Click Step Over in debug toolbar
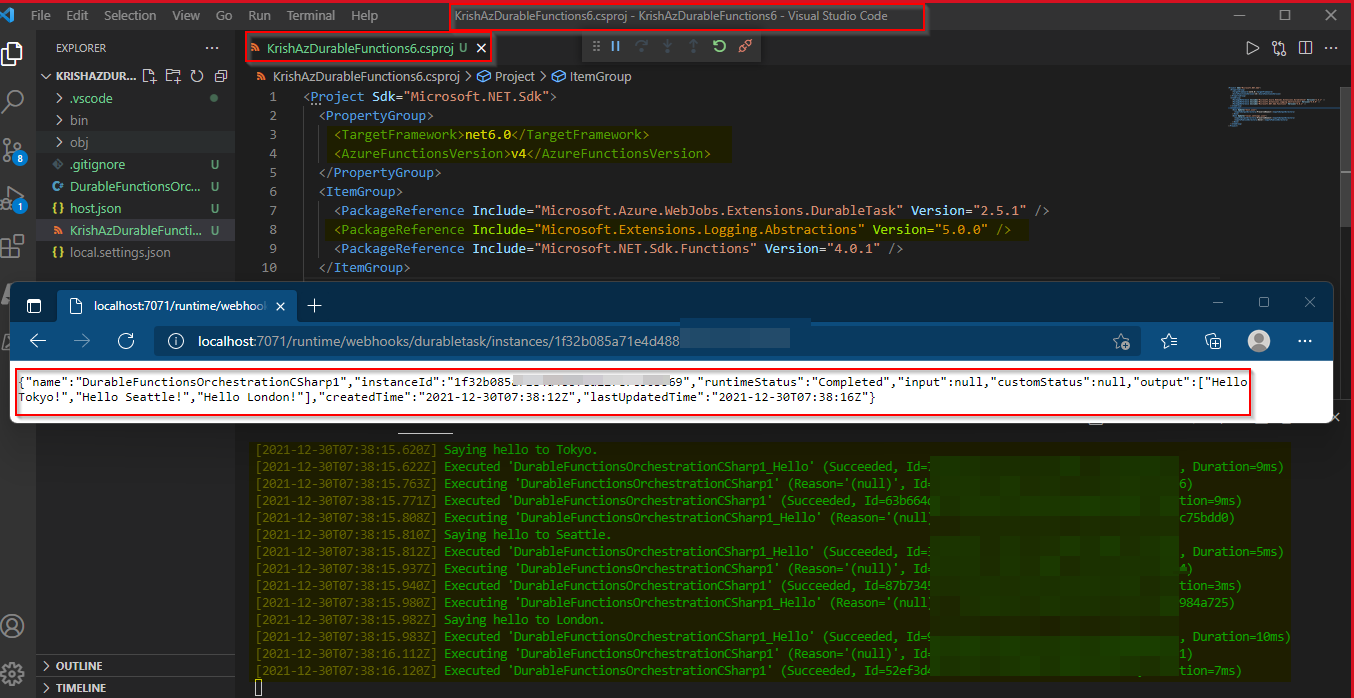 pyautogui.click(x=642, y=47)
